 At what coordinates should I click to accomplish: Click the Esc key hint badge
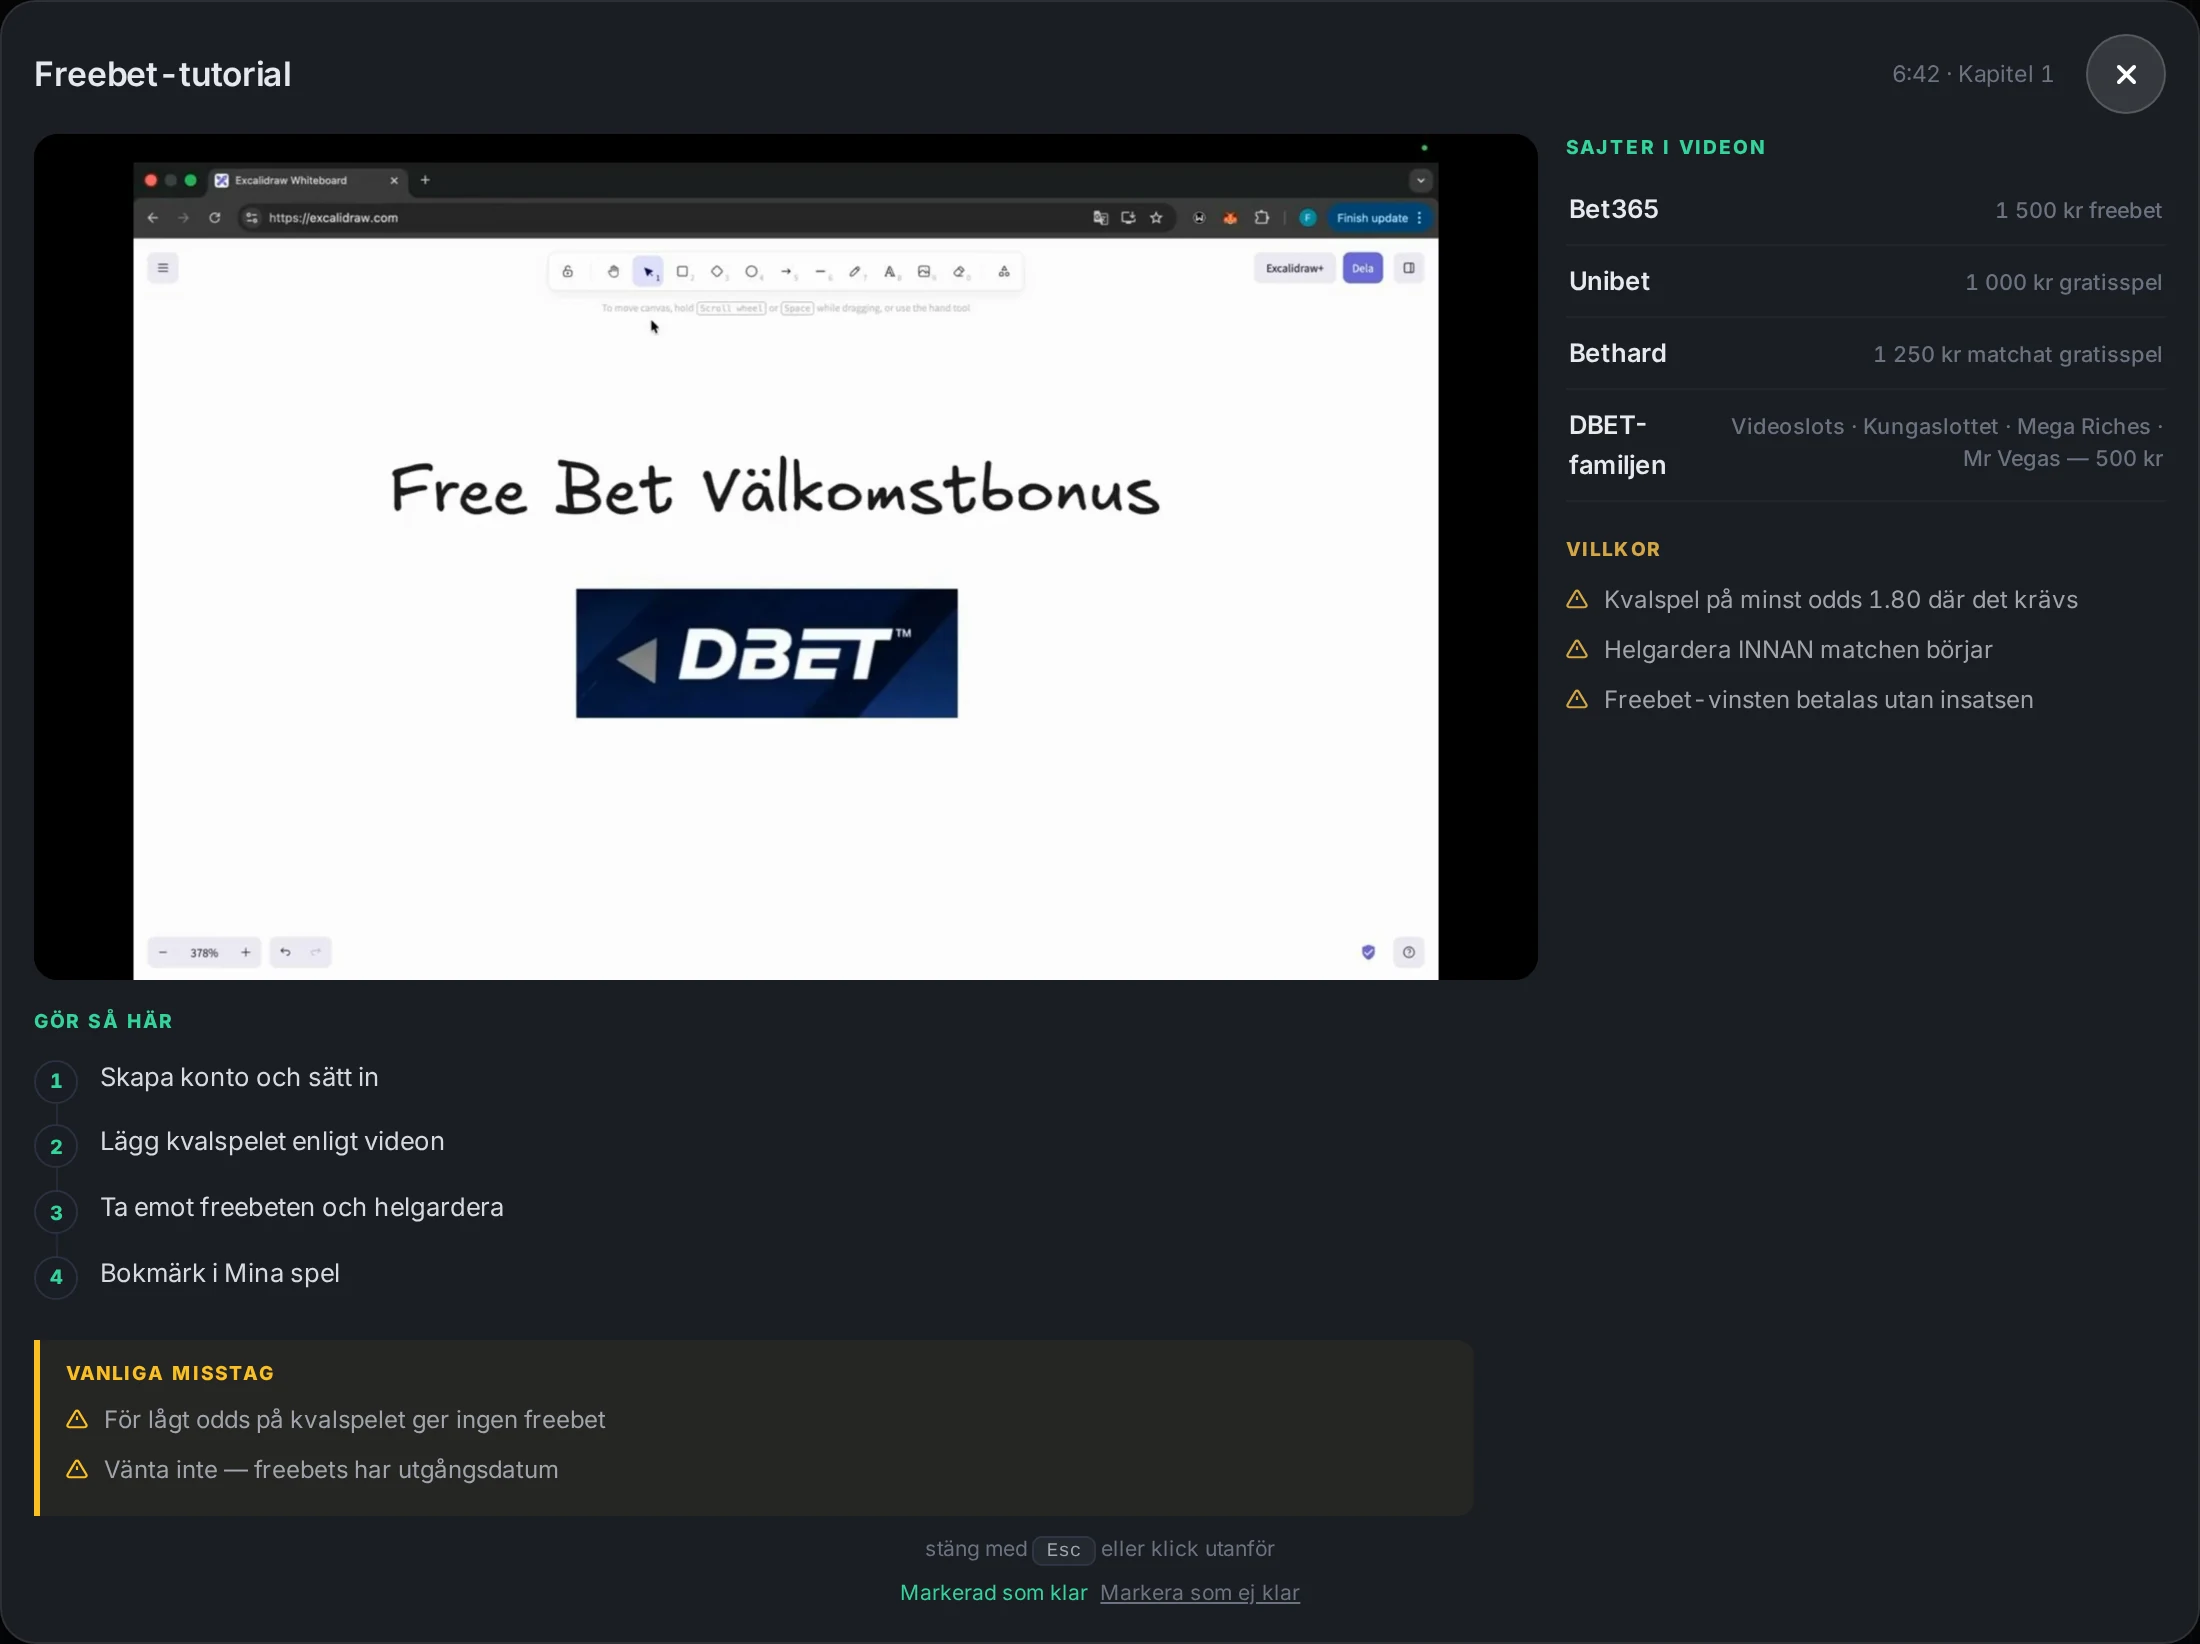tap(1063, 1550)
